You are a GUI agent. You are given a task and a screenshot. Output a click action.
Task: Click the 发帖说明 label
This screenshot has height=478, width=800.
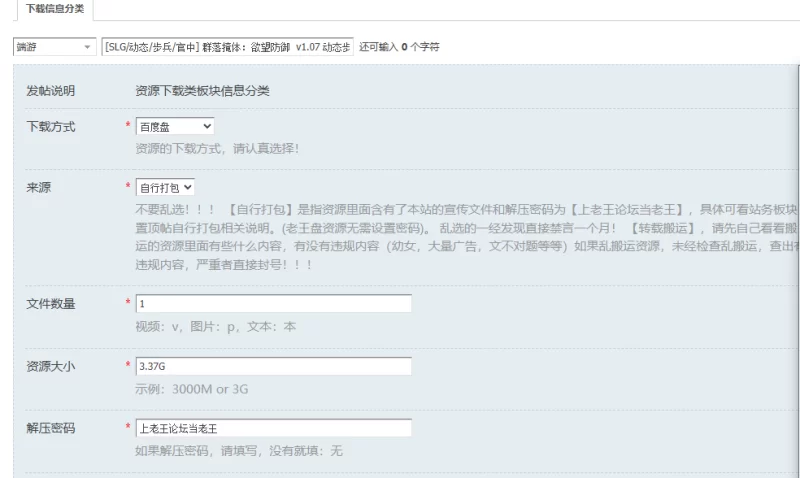pyautogui.click(x=51, y=91)
